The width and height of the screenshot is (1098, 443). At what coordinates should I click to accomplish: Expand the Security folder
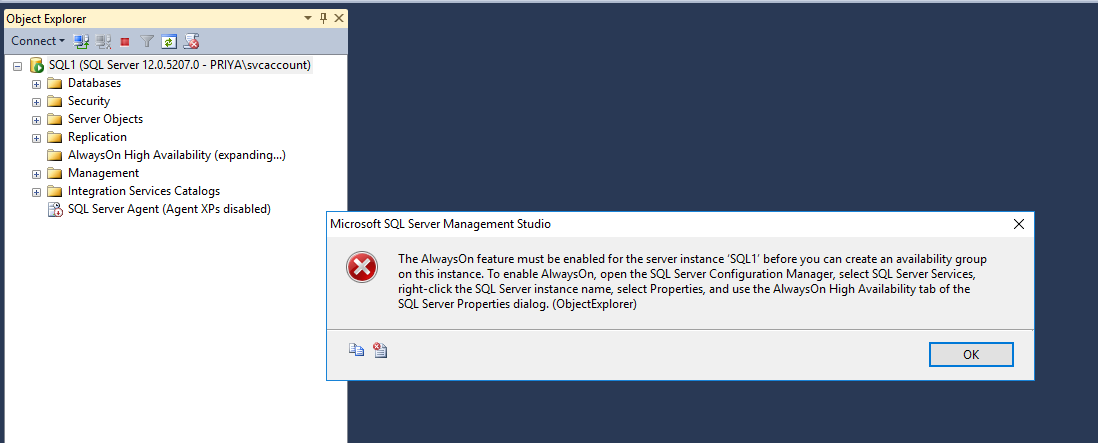click(x=36, y=101)
